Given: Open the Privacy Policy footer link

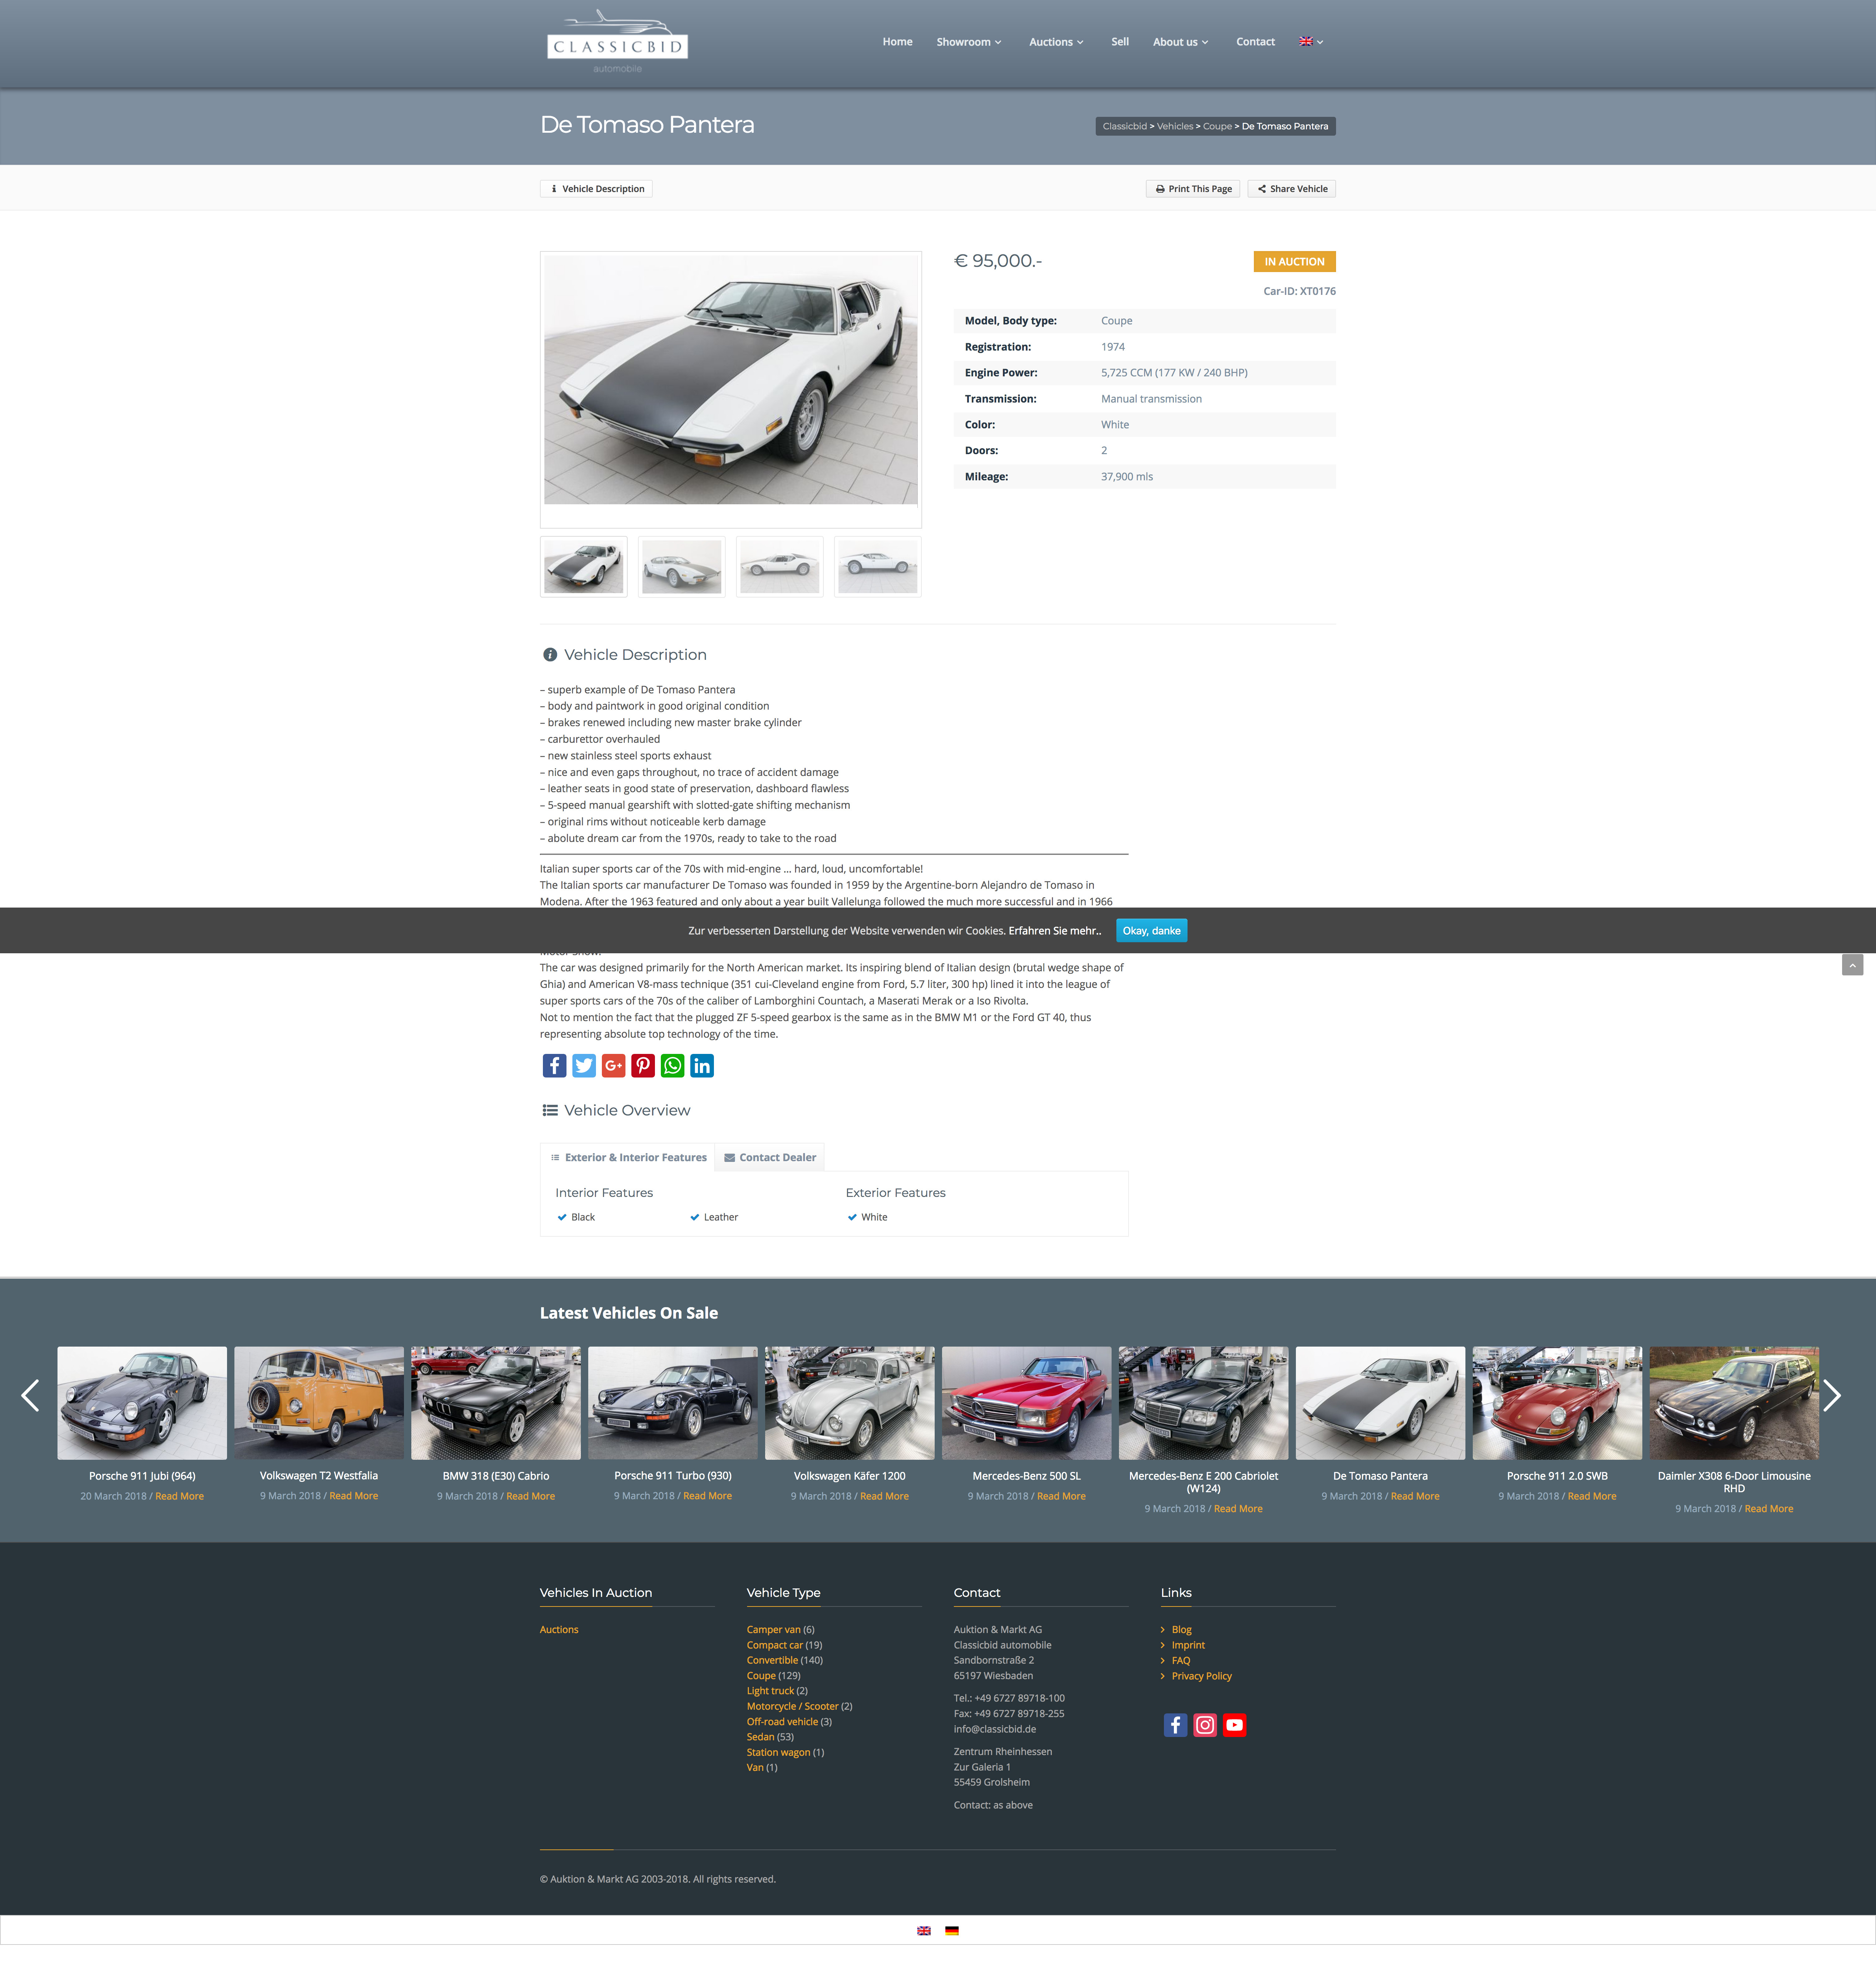Looking at the screenshot, I should (1201, 1676).
